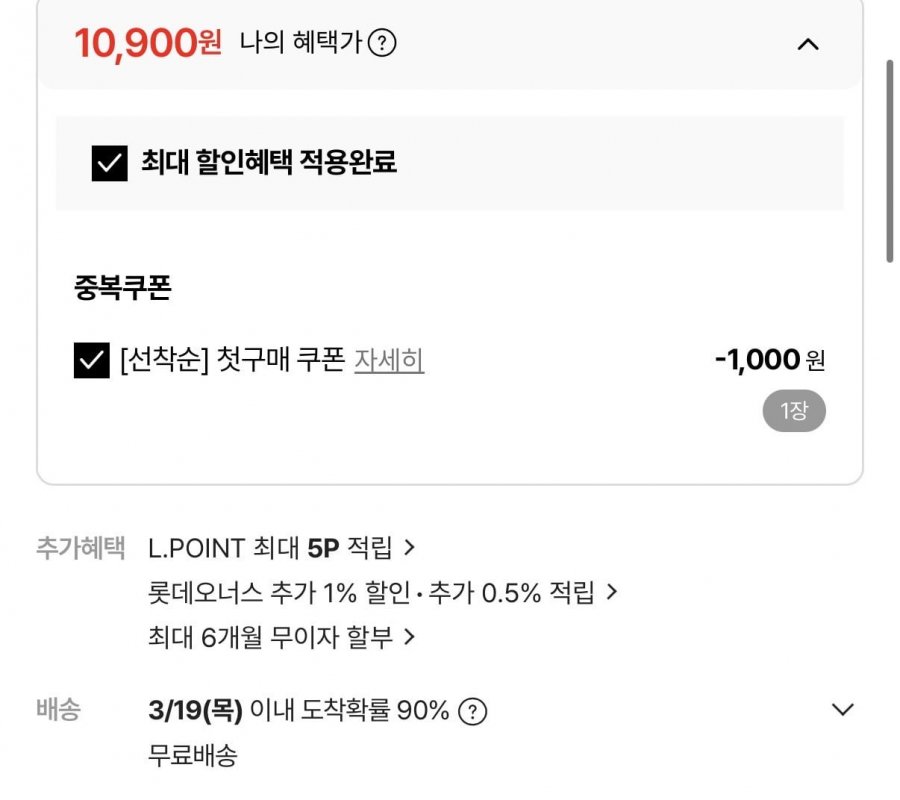Open the 자세히 coupon details link
The image size is (900, 800).
pyautogui.click(x=389, y=360)
